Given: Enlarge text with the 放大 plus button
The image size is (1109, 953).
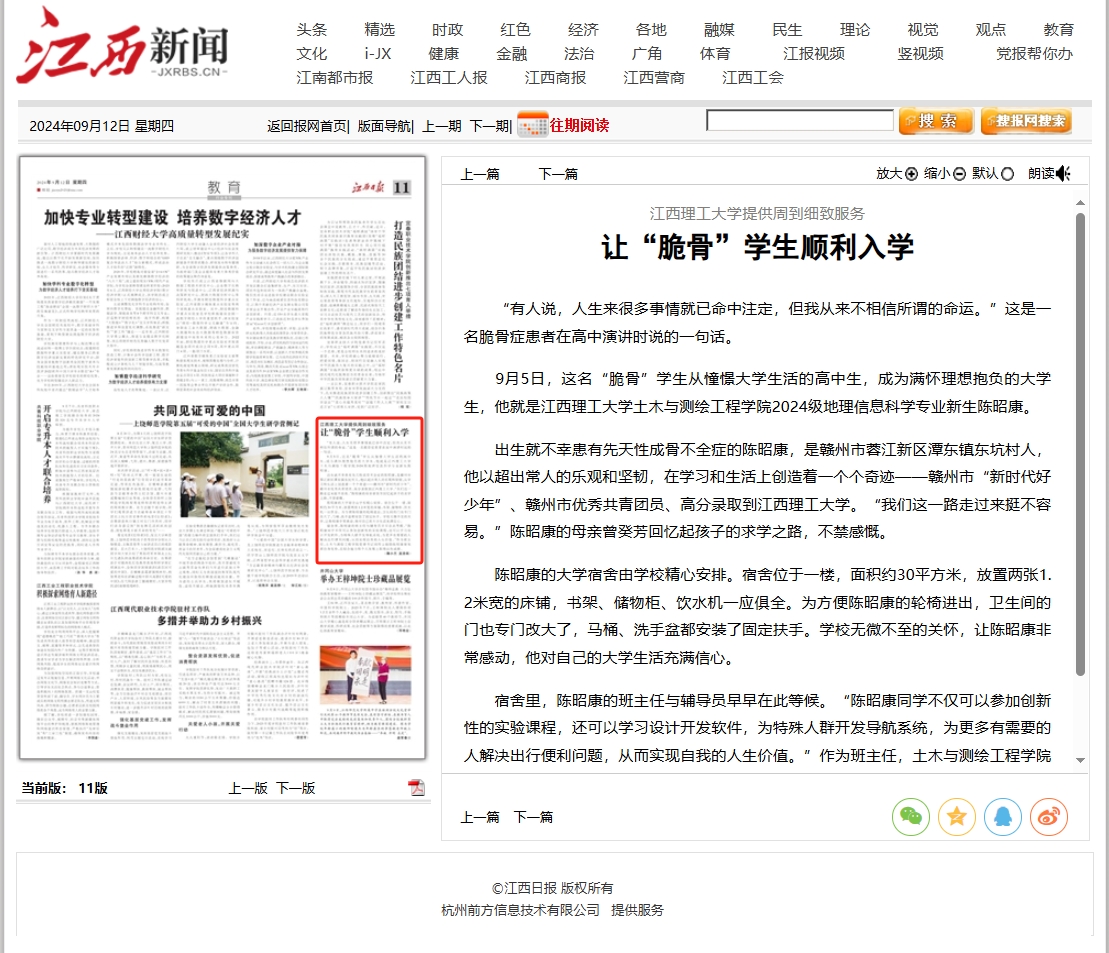Looking at the screenshot, I should [911, 174].
